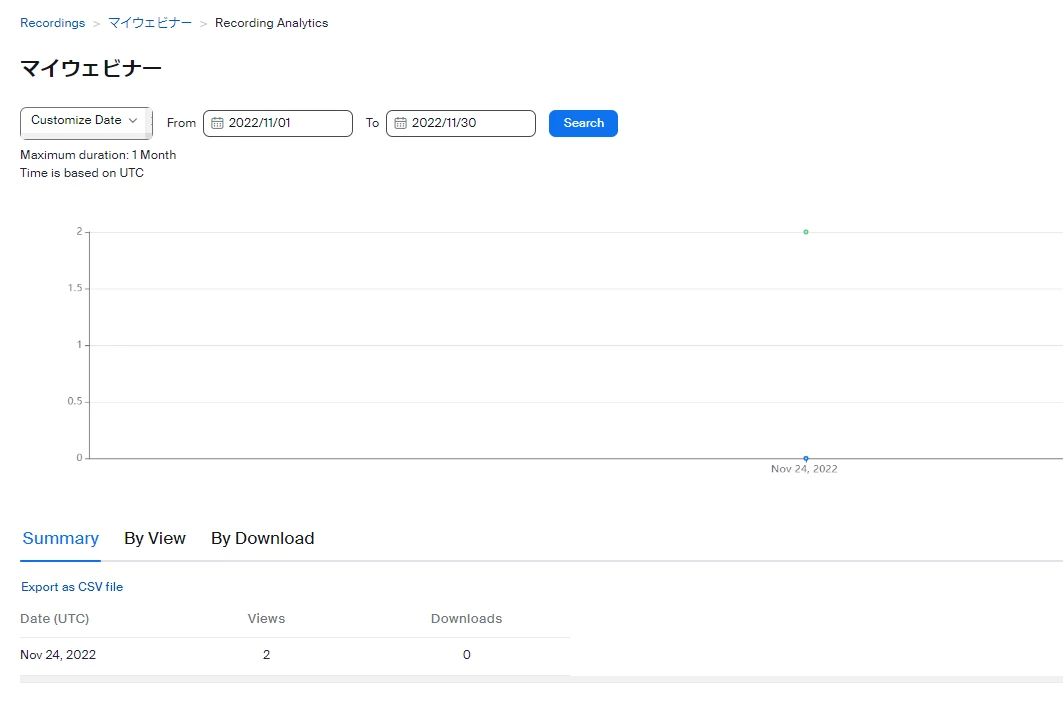
Task: Click Maximum duration: 1 Month note
Action: click(98, 155)
